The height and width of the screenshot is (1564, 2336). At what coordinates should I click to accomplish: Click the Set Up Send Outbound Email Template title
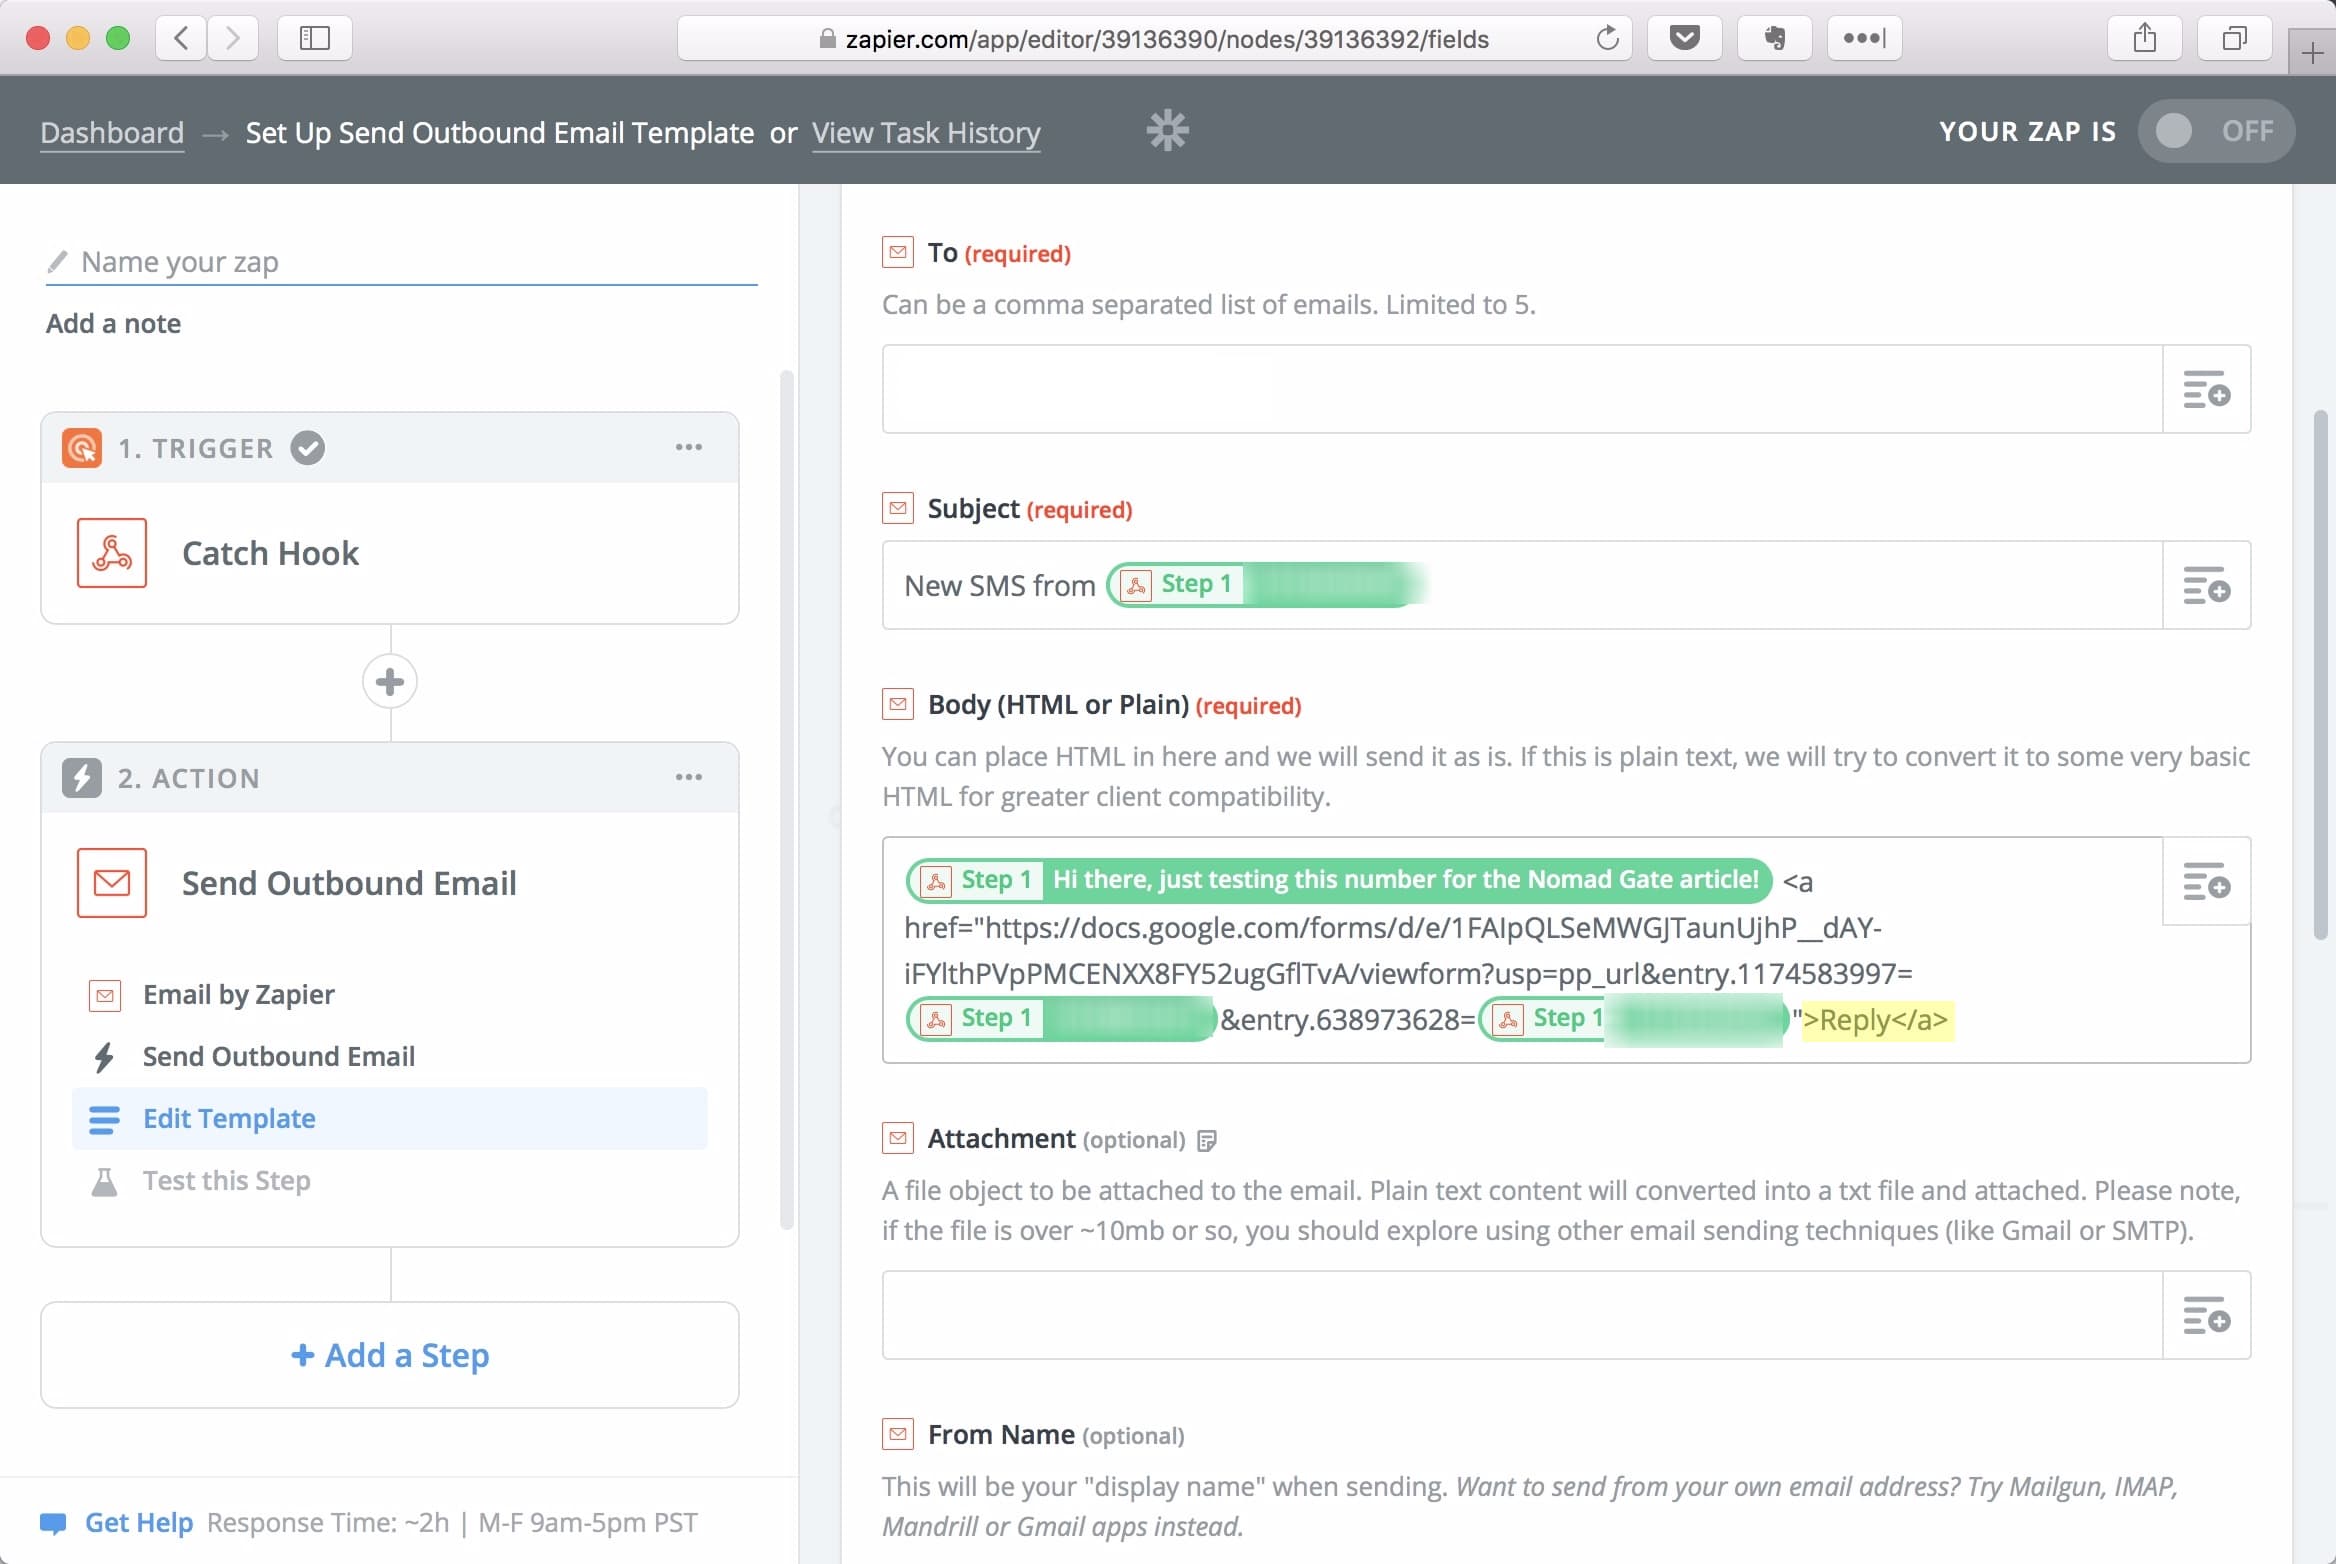(x=500, y=133)
